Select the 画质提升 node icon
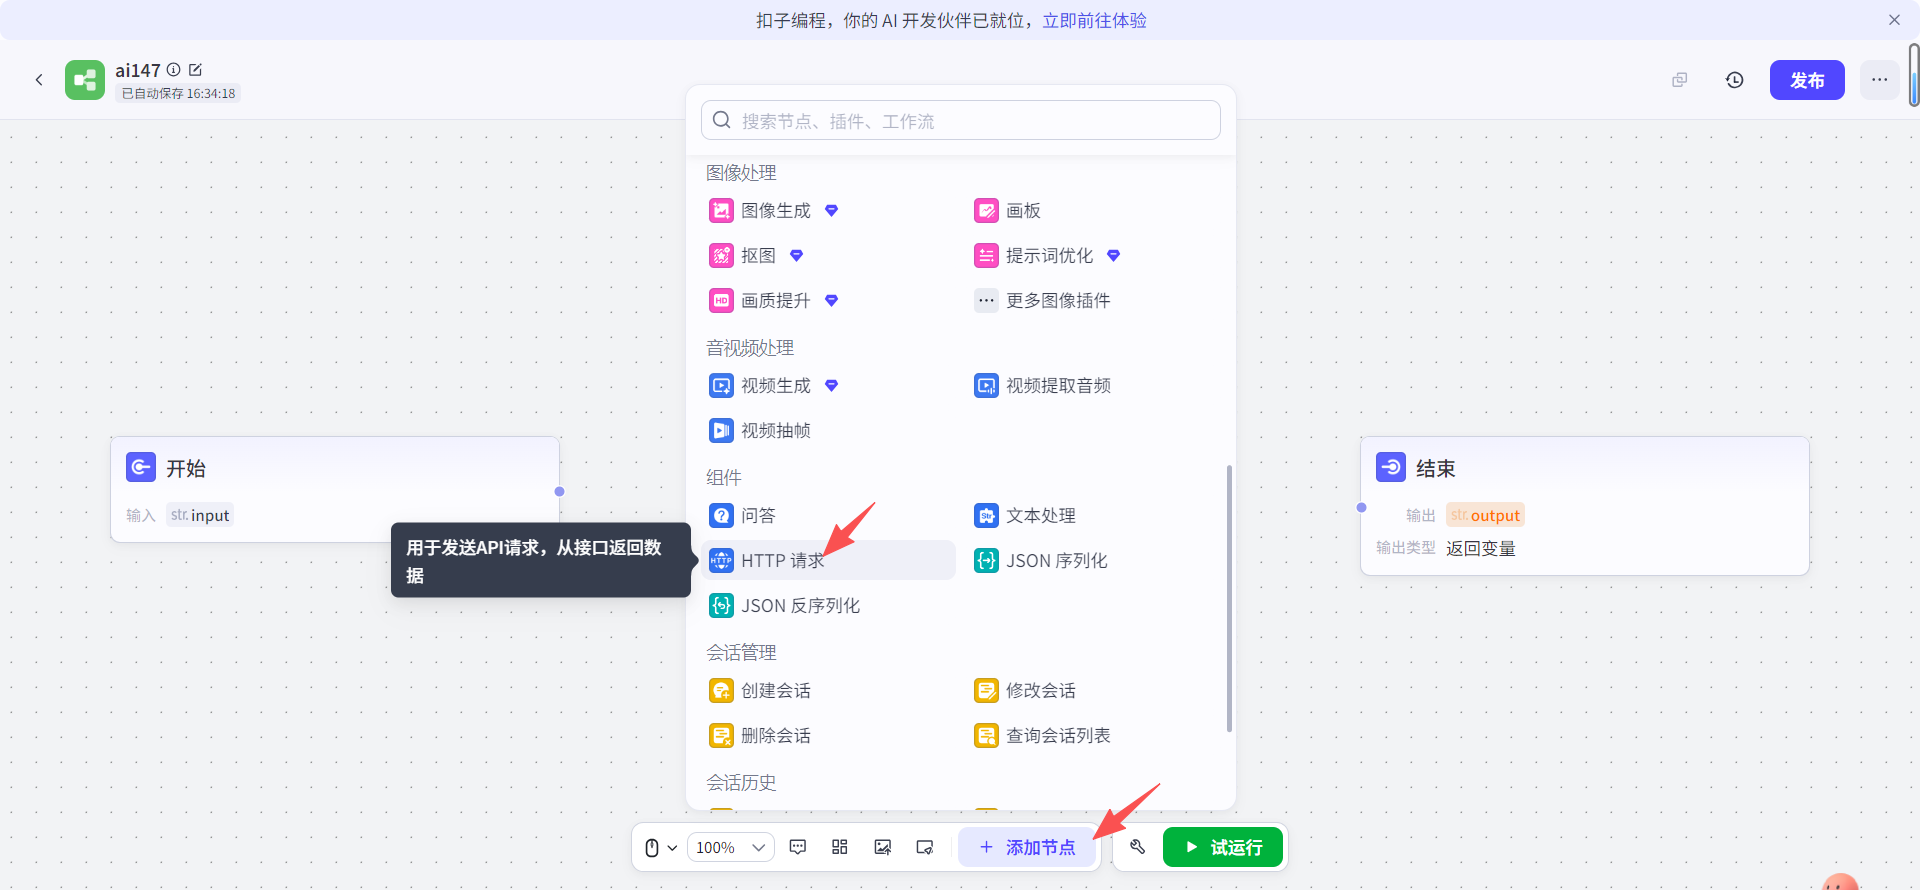Screen dimensions: 1920x890 click(721, 301)
